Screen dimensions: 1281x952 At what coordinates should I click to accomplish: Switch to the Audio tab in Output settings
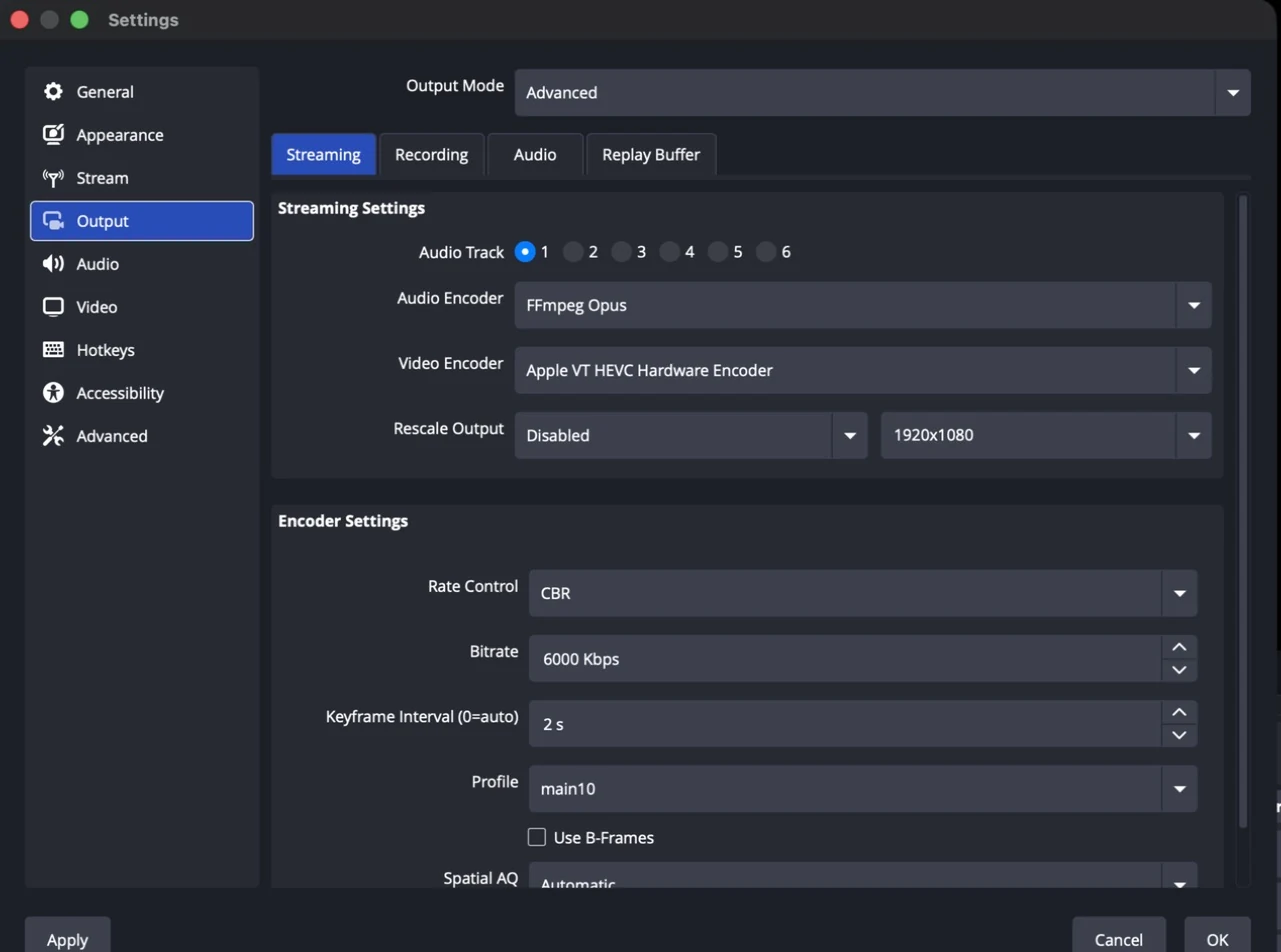(x=535, y=155)
